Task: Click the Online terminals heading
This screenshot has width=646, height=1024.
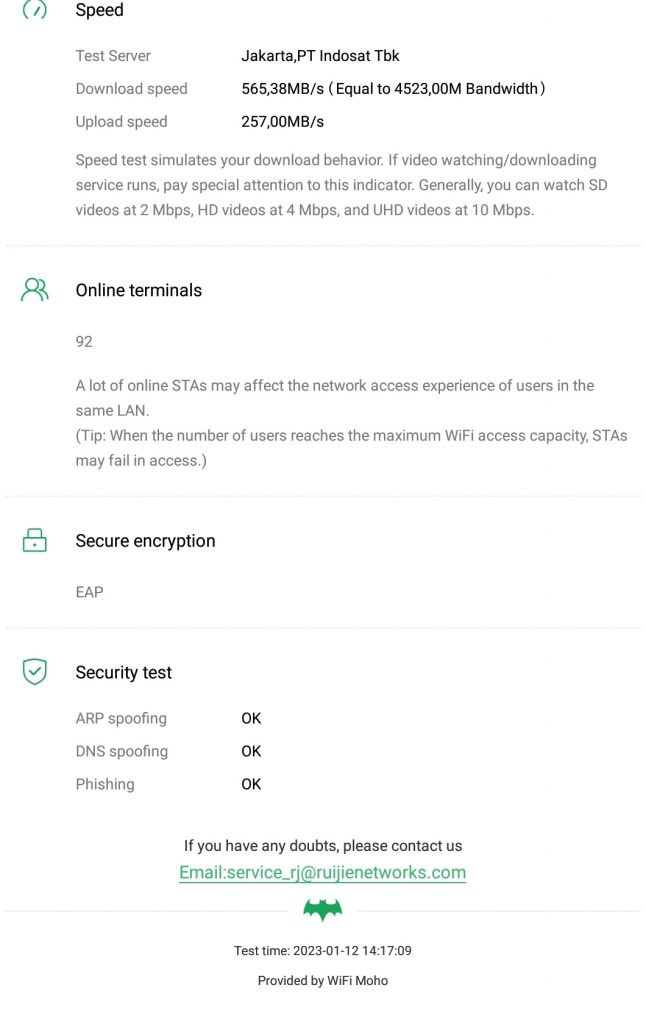Action: click(x=139, y=290)
